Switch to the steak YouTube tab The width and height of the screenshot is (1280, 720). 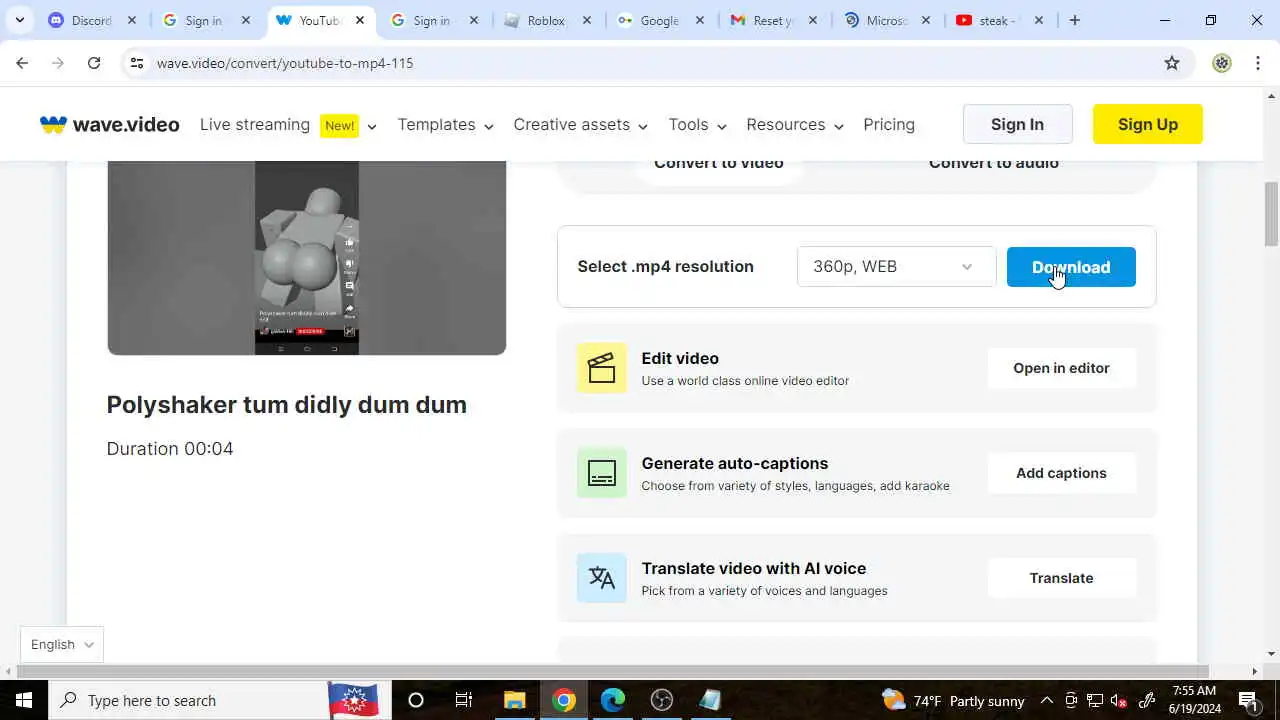tap(1000, 20)
